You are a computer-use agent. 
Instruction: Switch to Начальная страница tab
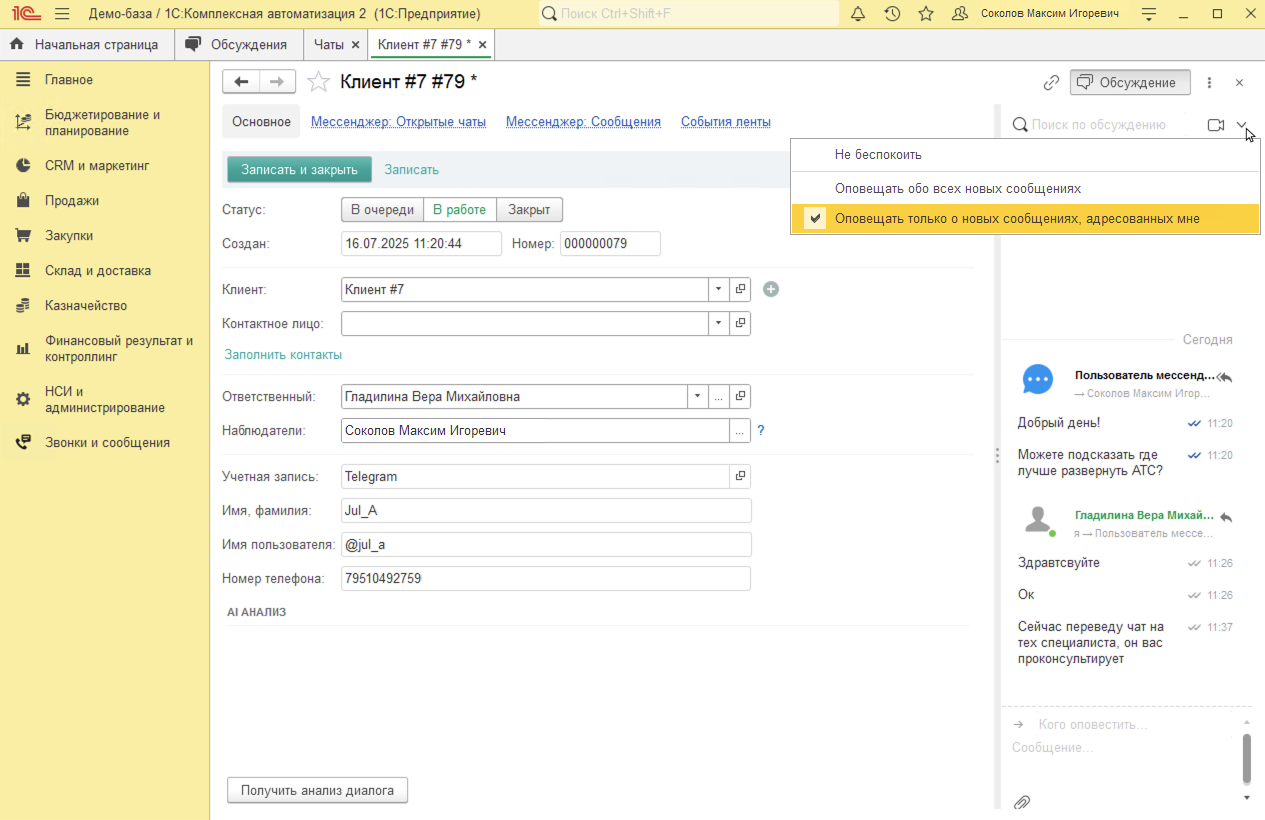tap(87, 45)
